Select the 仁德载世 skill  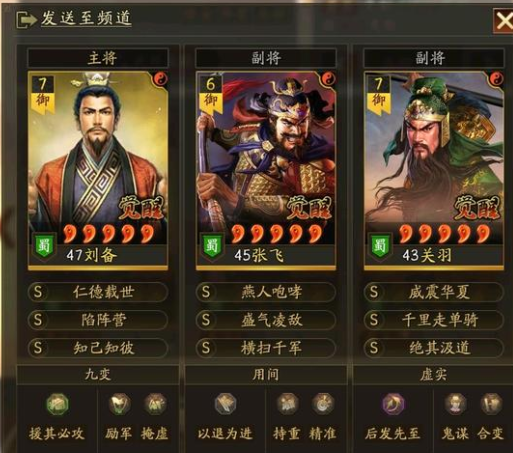tap(98, 292)
